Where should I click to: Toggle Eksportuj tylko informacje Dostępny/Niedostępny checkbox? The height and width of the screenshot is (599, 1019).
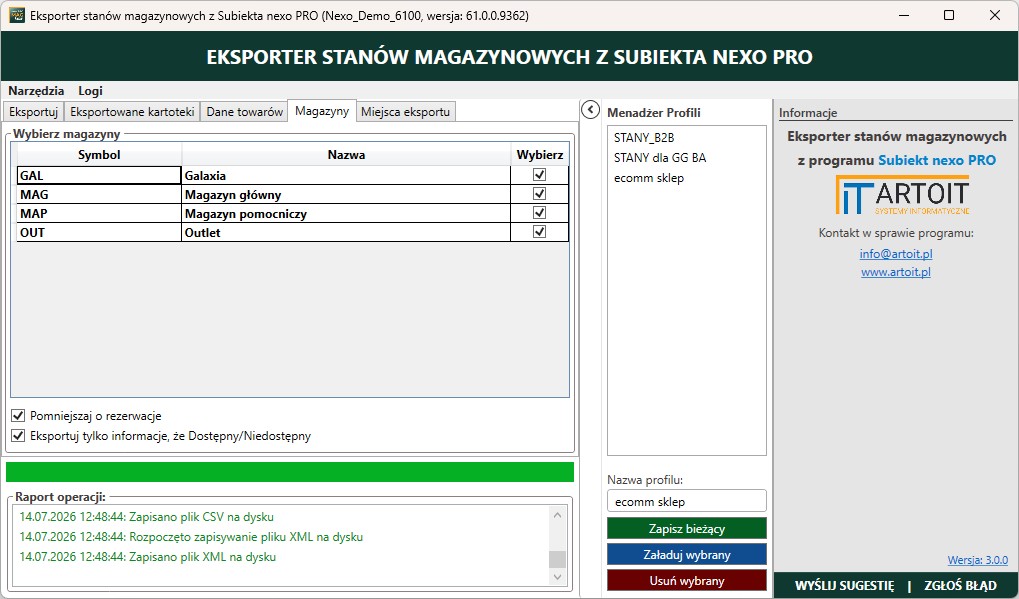pyautogui.click(x=18, y=436)
